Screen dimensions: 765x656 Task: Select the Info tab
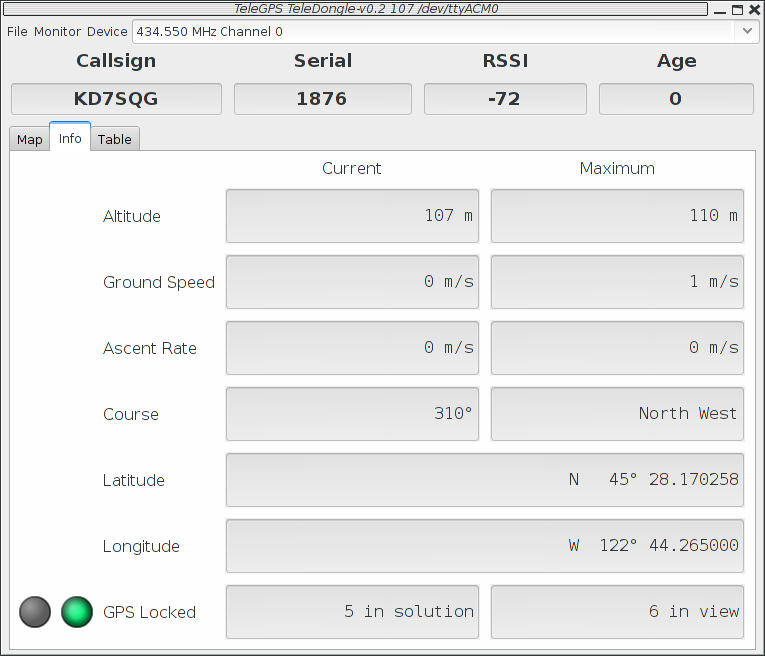[70, 138]
